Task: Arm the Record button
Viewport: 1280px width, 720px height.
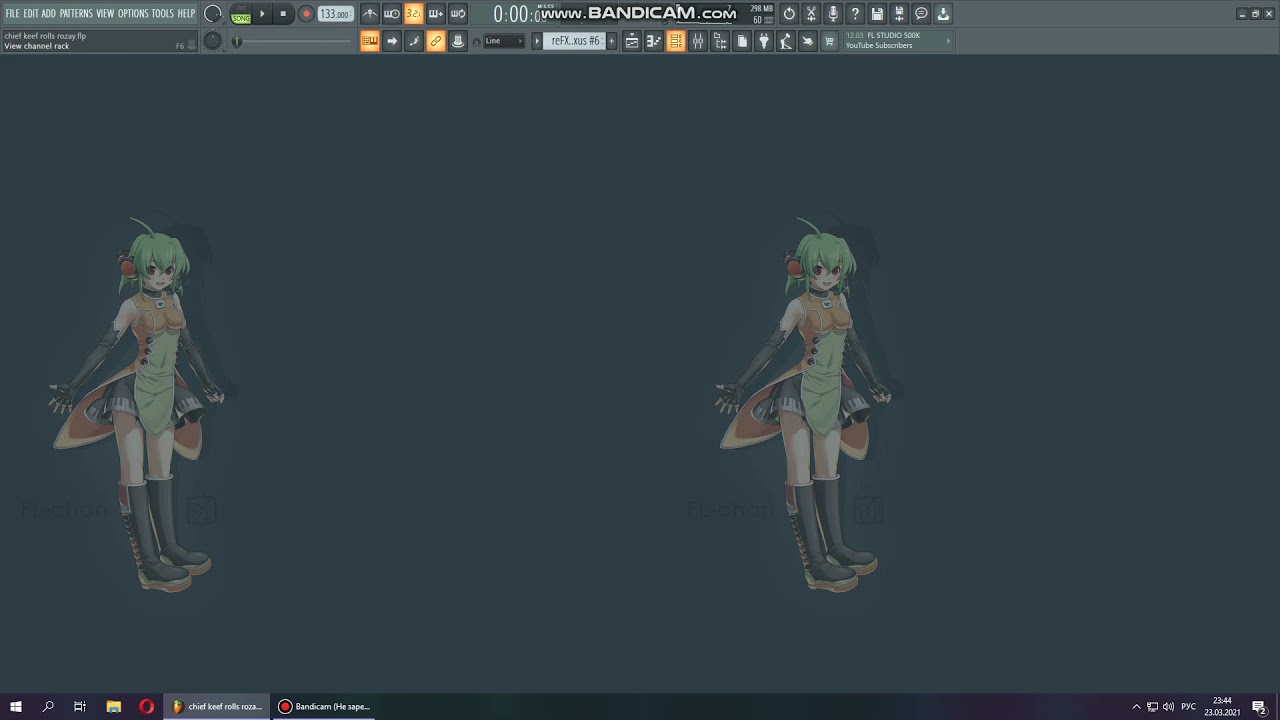Action: coord(306,14)
